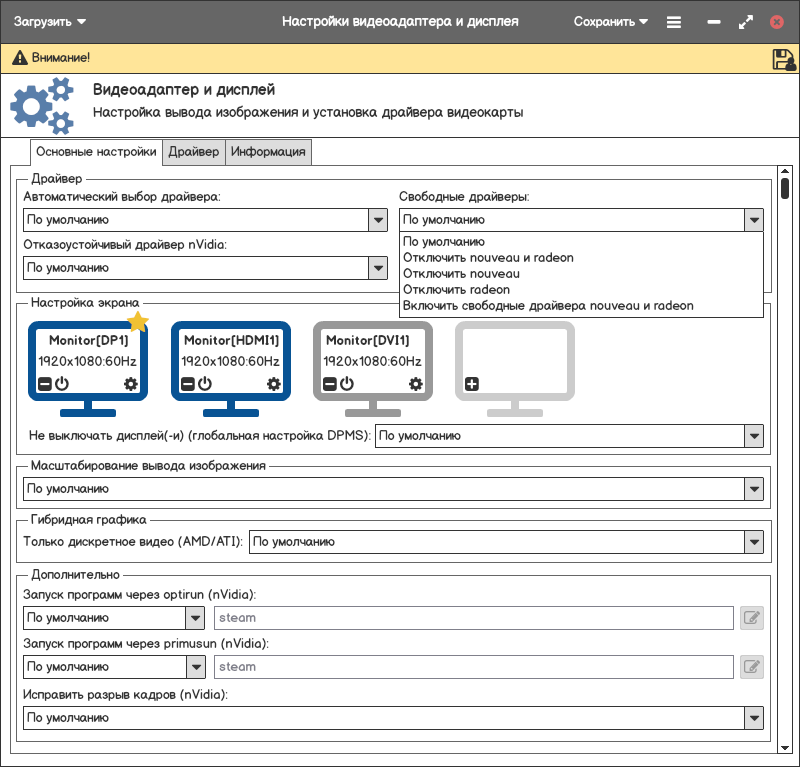800x767 pixels.
Task: Open the hamburger menu in title bar
Action: tap(674, 22)
